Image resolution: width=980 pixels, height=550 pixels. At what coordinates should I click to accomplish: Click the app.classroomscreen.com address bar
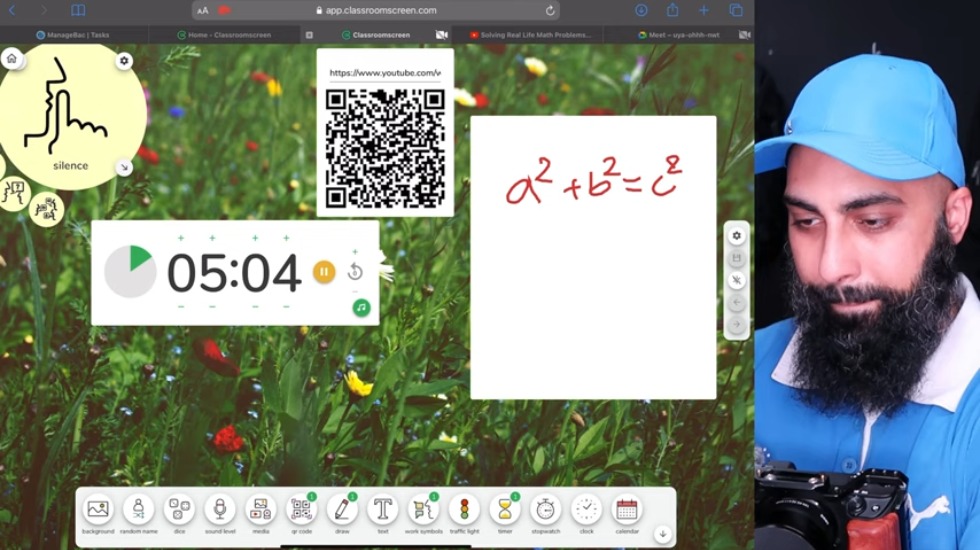pyautogui.click(x=376, y=11)
